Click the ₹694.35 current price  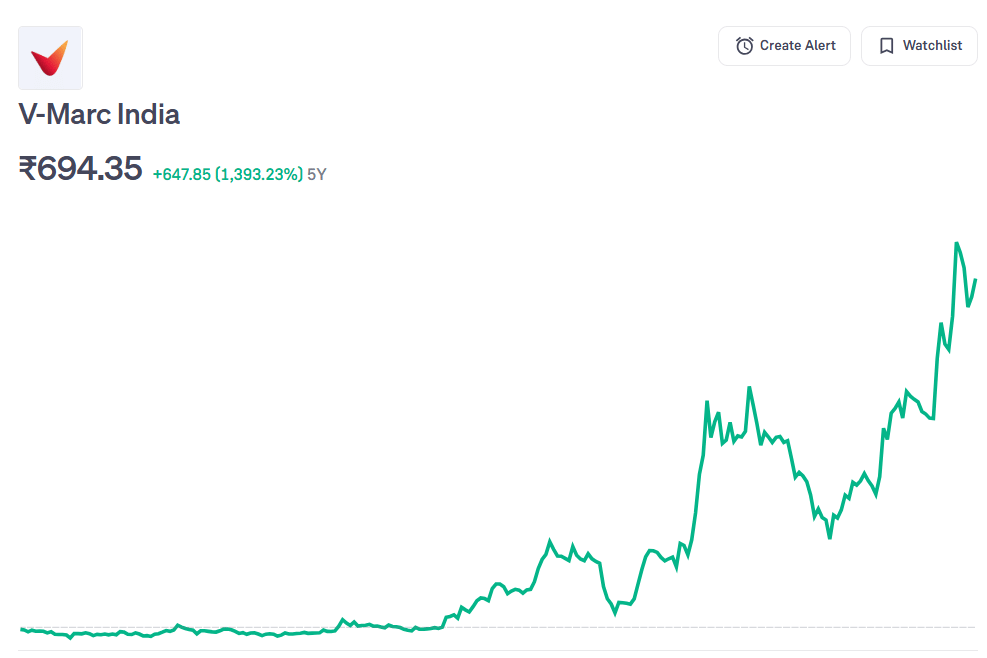coord(80,169)
